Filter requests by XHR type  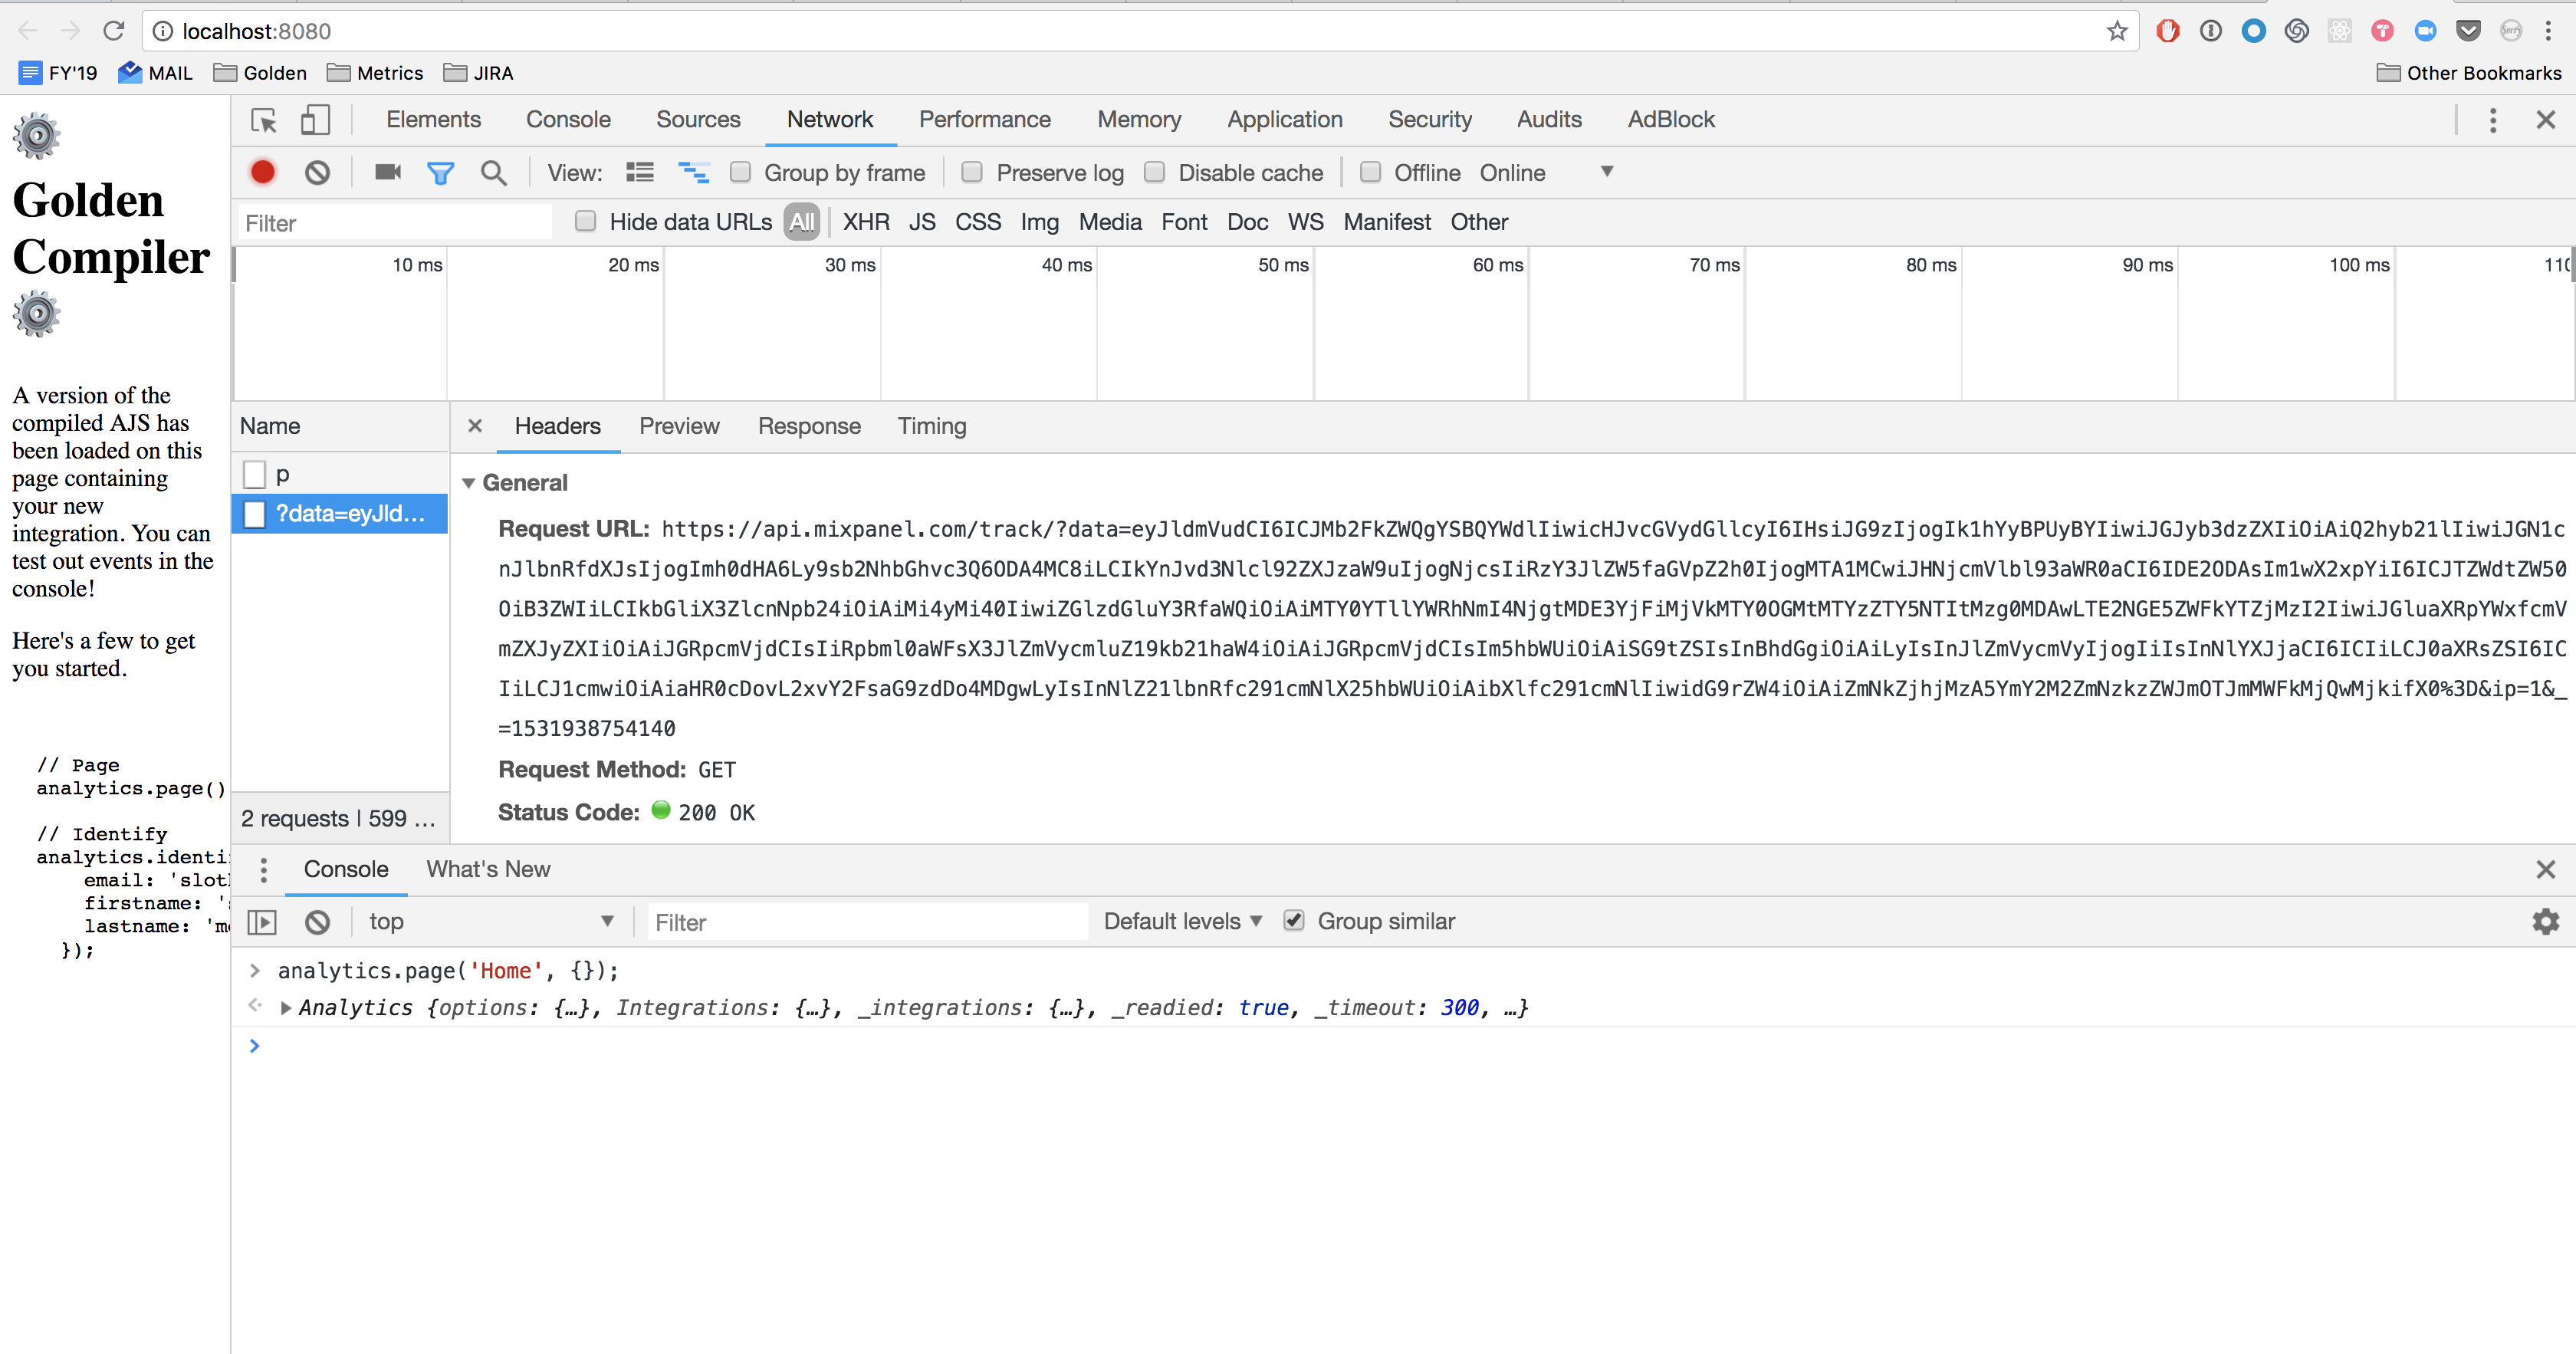click(x=865, y=222)
